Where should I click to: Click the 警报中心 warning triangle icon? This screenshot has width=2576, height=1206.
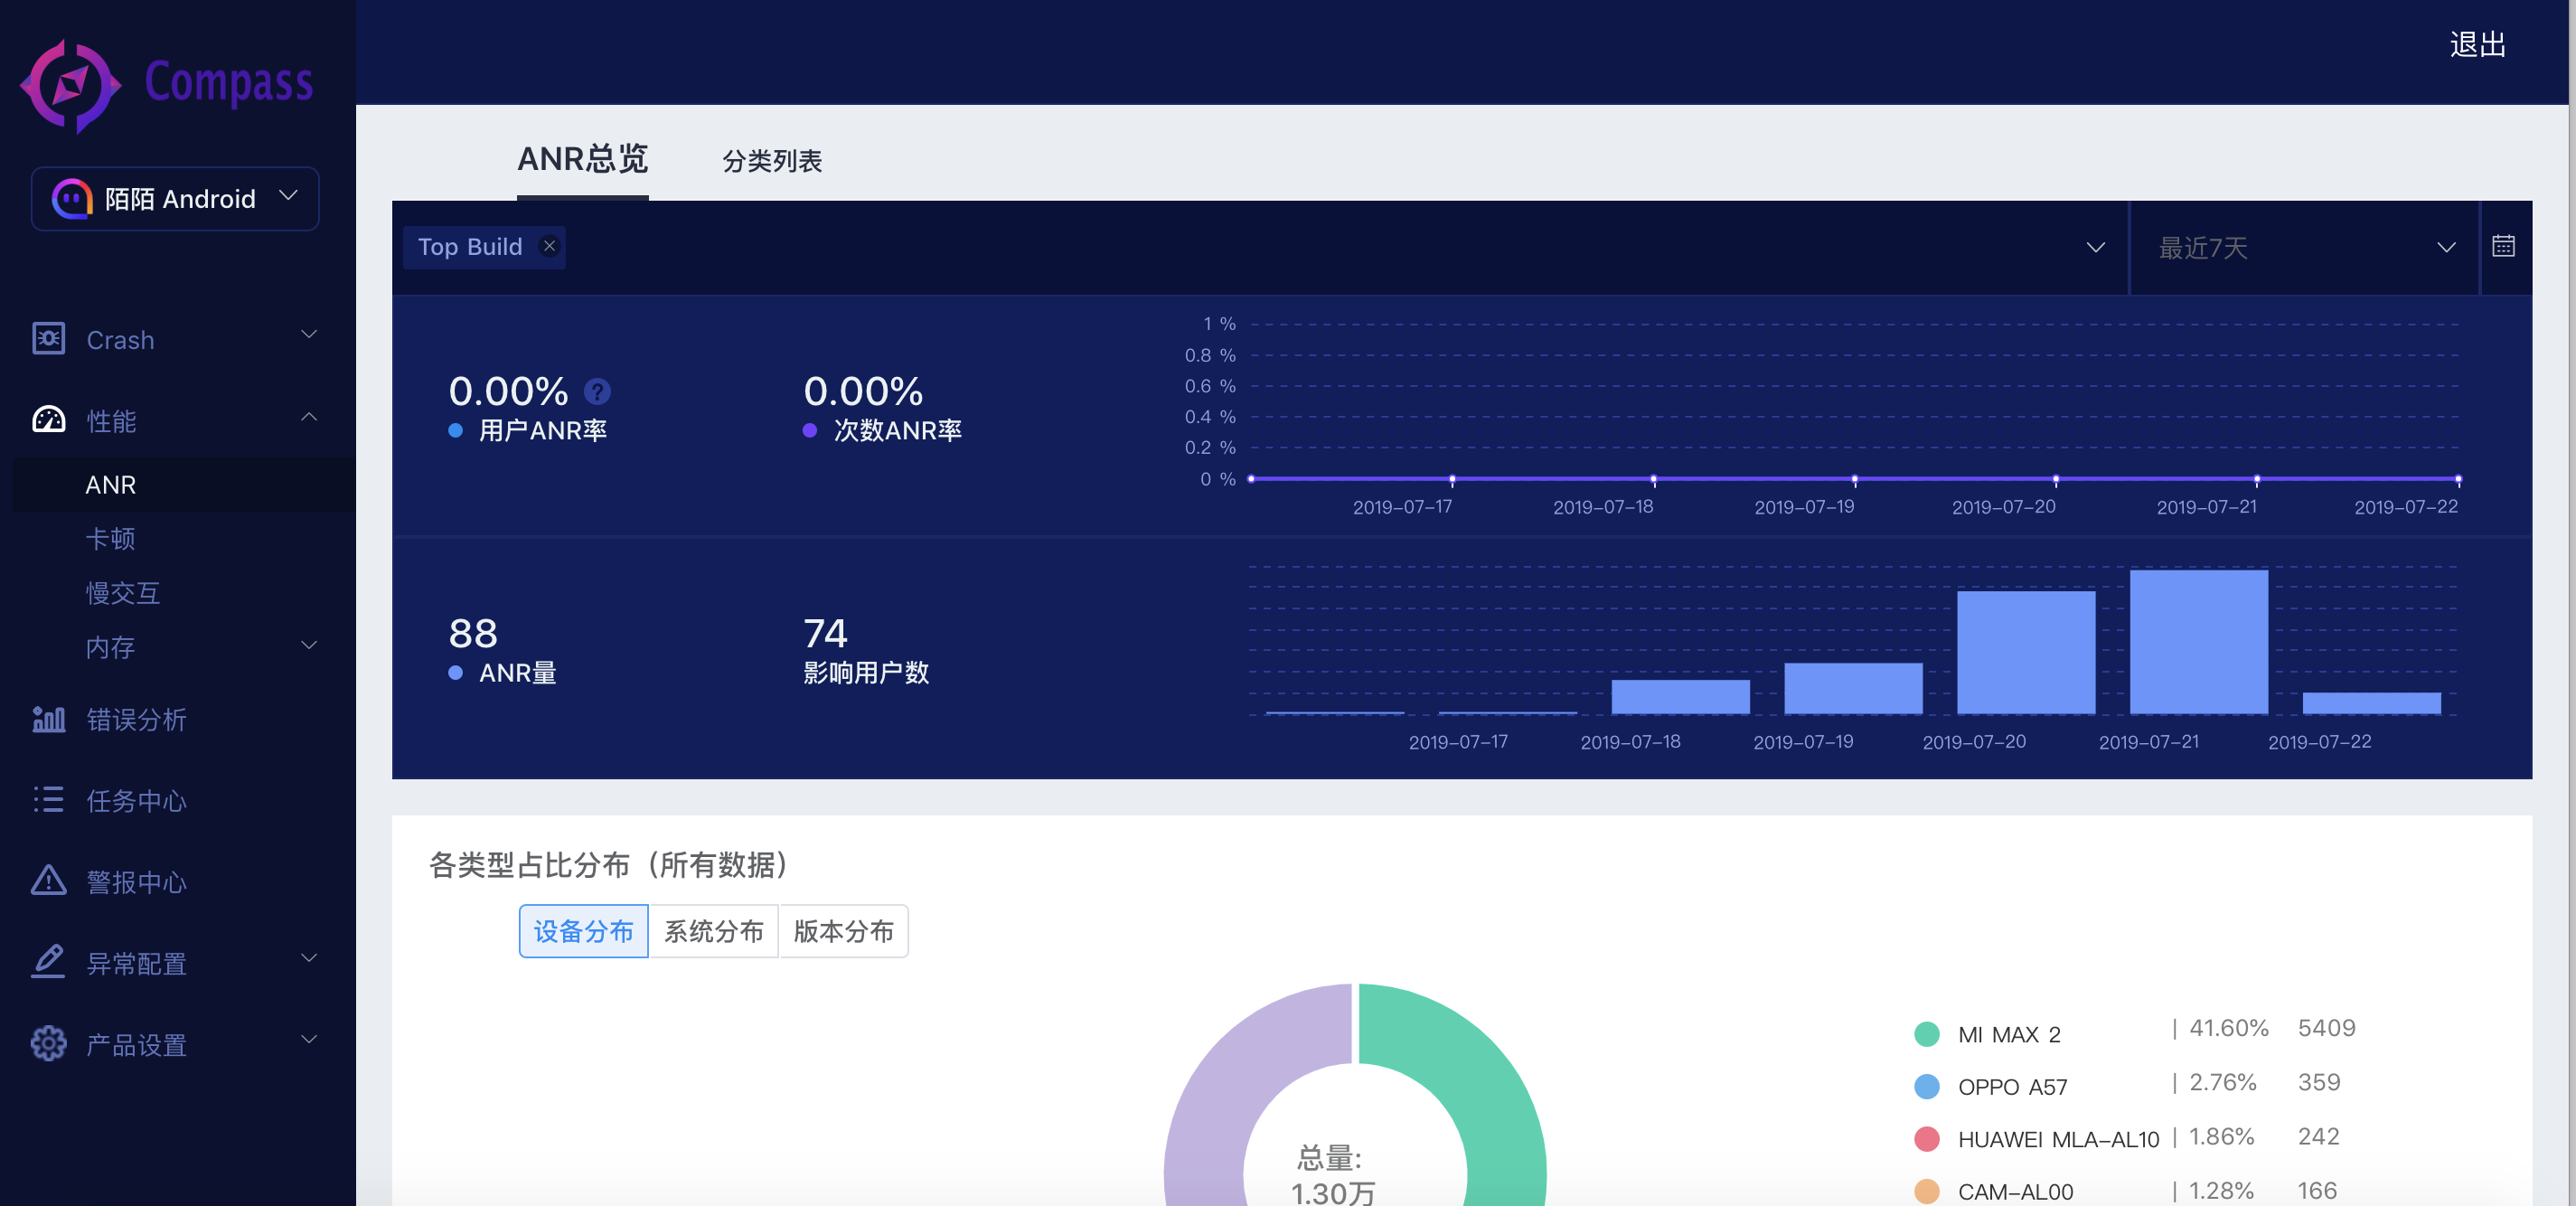click(x=49, y=881)
